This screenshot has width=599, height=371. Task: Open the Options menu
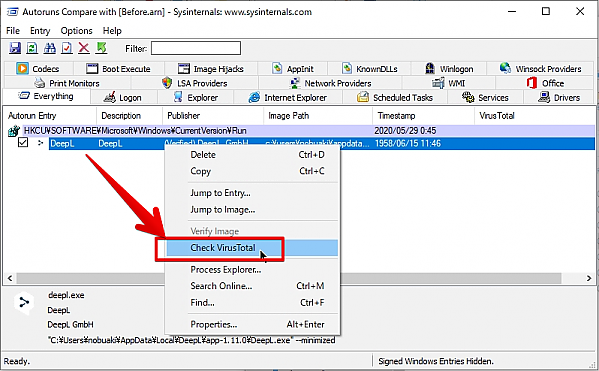[x=76, y=31]
